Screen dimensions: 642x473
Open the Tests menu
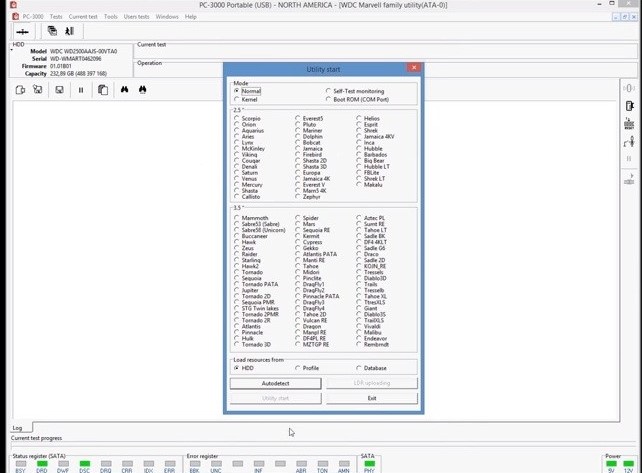click(56, 17)
